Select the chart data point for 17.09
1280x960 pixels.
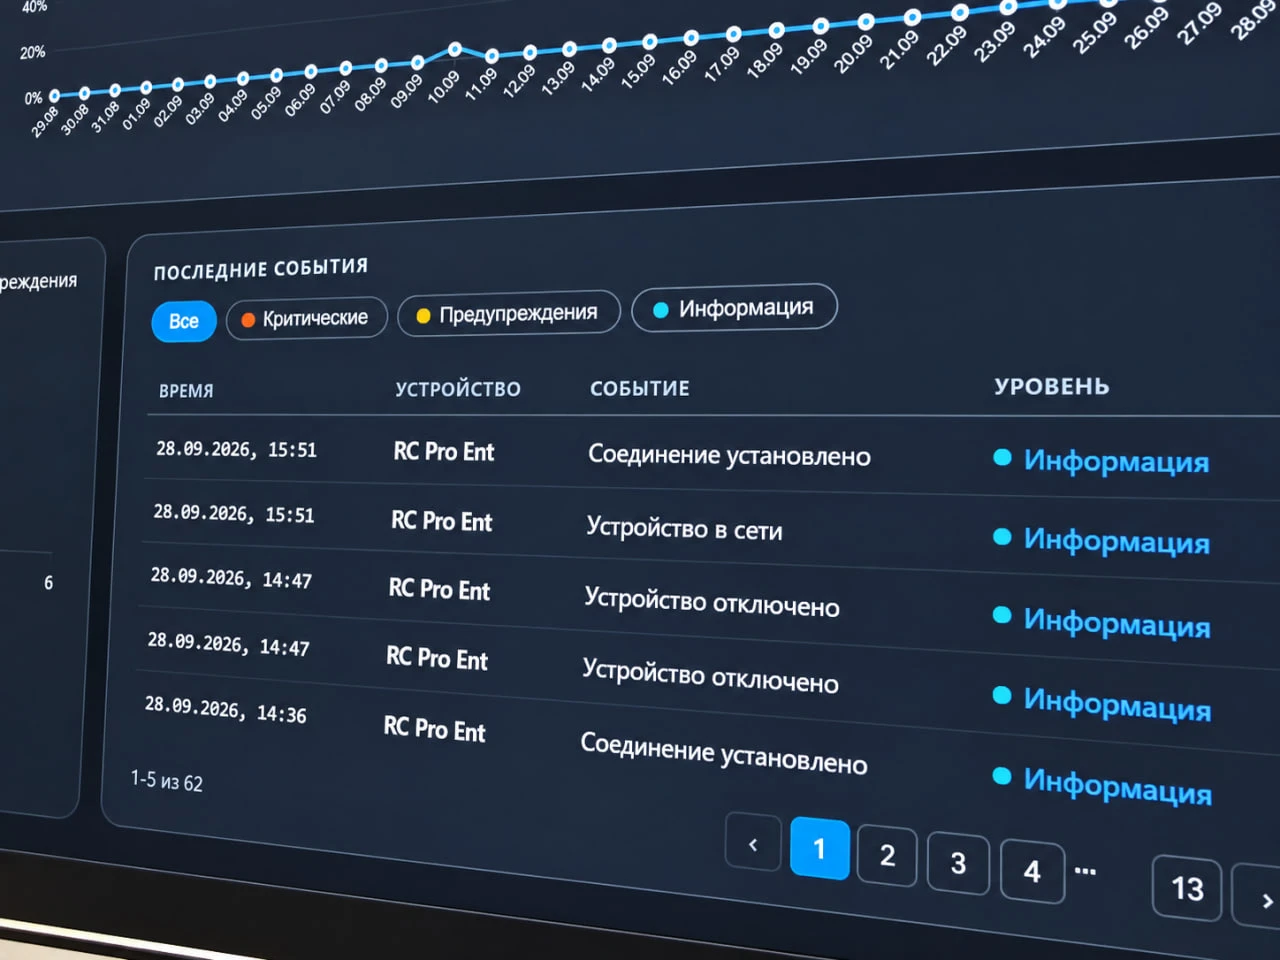(733, 34)
